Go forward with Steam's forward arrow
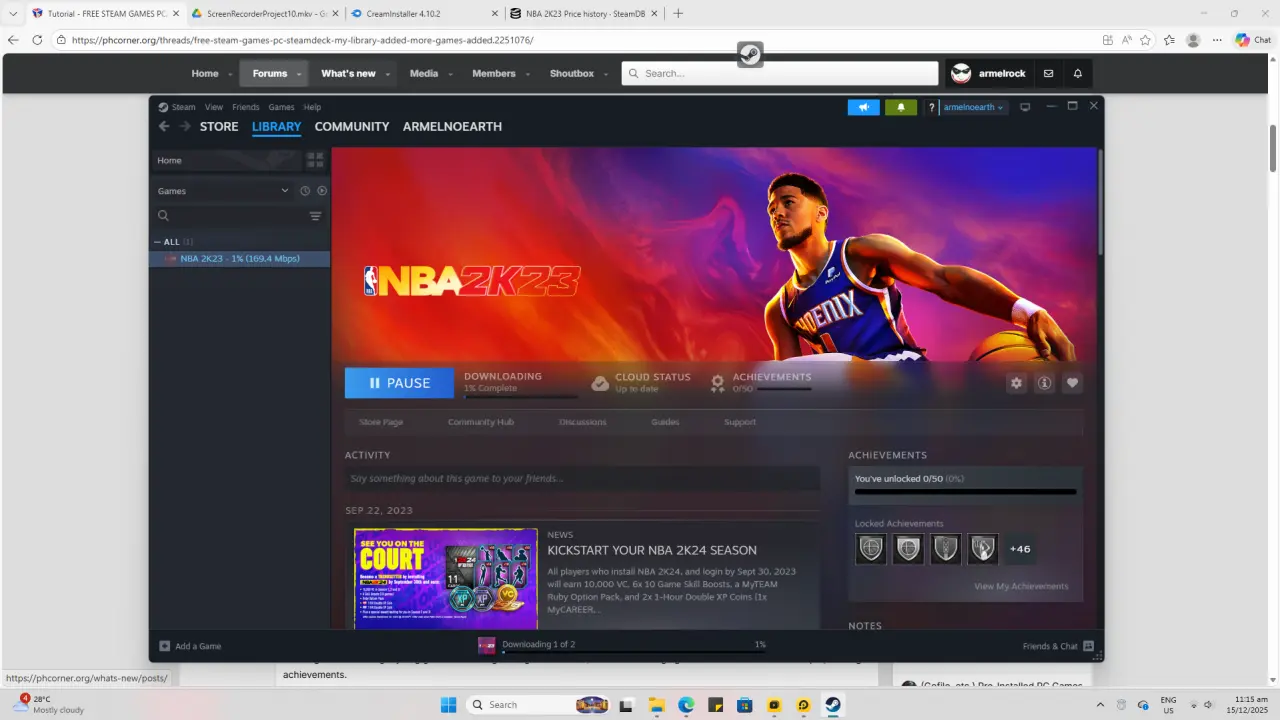Image resolution: width=1280 pixels, height=720 pixels. click(185, 127)
